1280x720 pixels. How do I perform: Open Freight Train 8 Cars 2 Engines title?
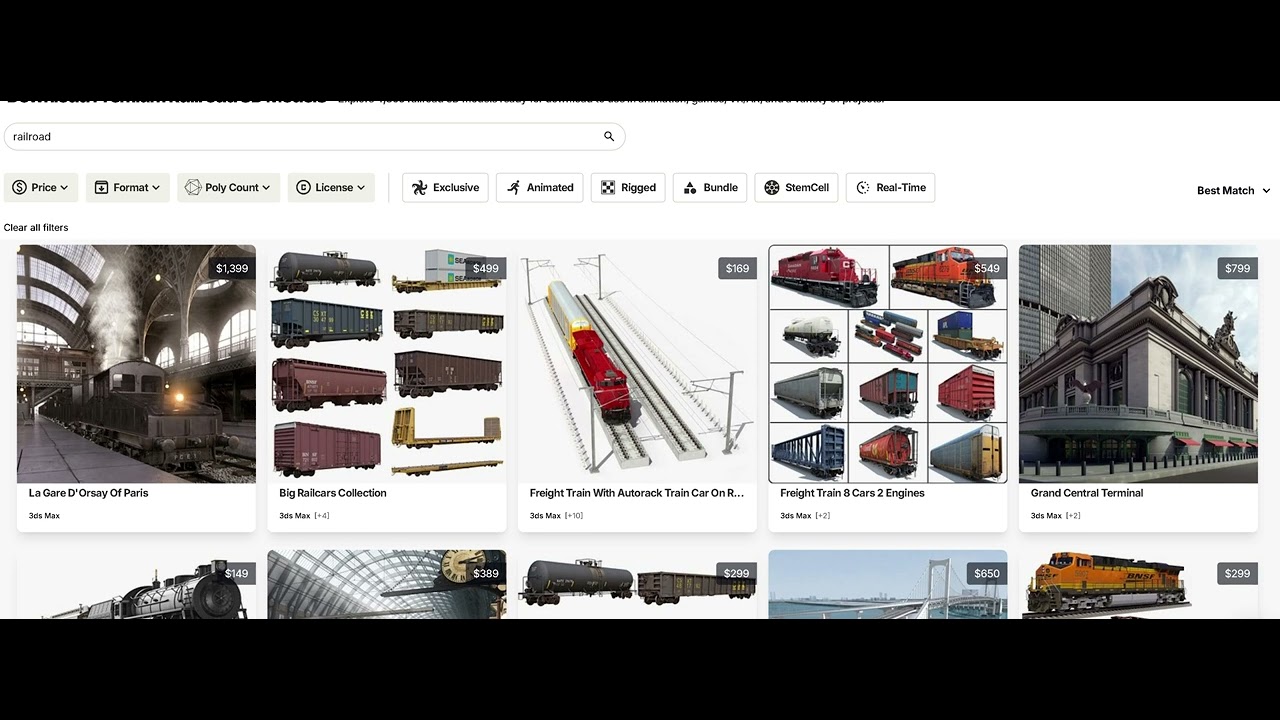click(852, 493)
